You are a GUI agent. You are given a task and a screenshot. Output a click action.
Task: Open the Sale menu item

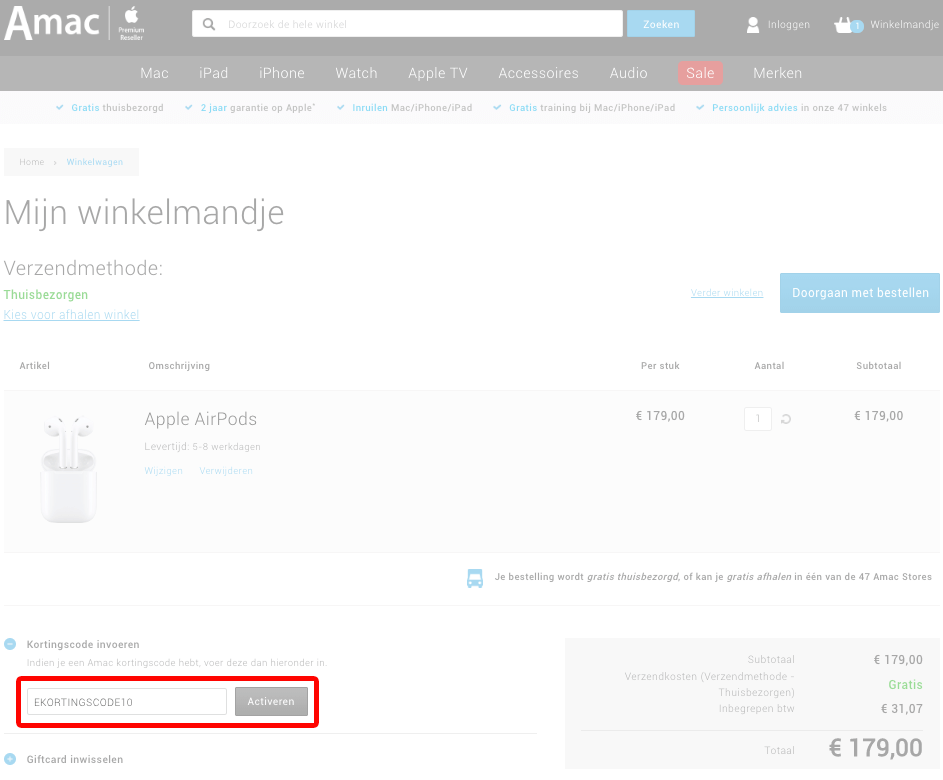[x=700, y=73]
